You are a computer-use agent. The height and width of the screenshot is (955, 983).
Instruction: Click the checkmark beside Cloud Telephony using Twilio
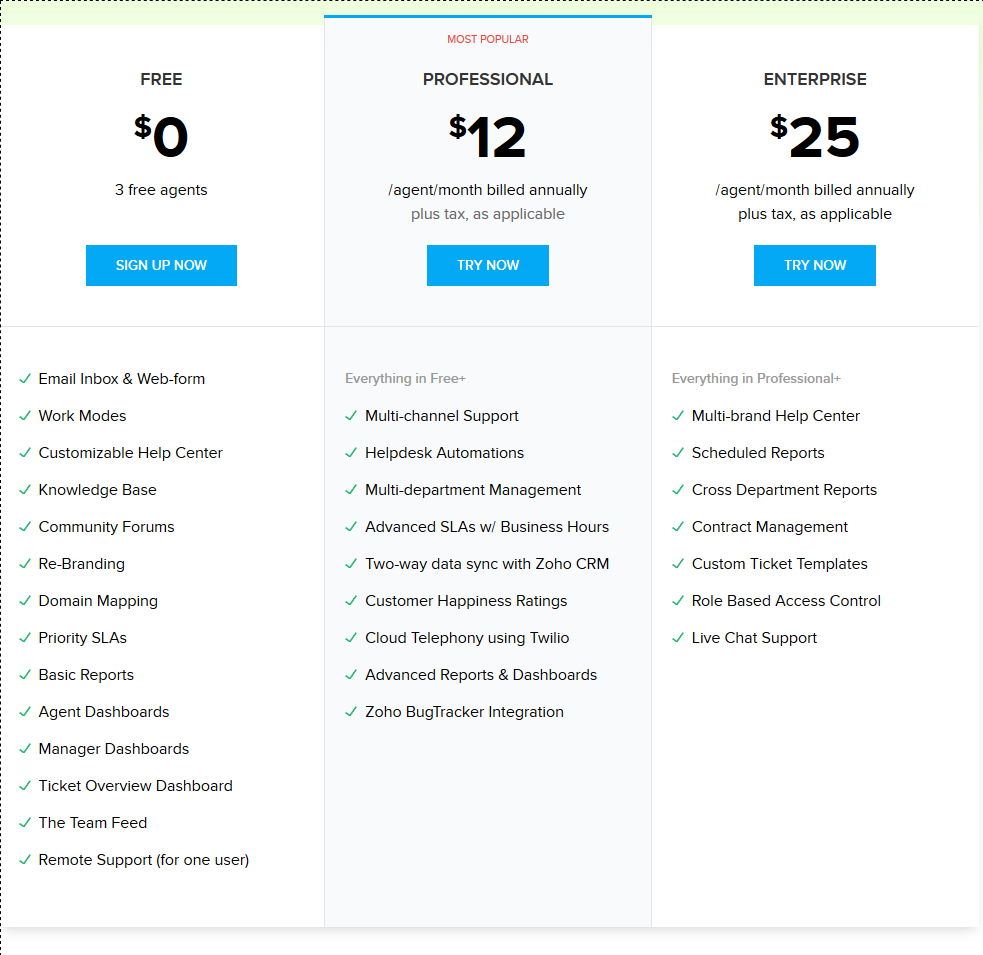[x=351, y=638]
